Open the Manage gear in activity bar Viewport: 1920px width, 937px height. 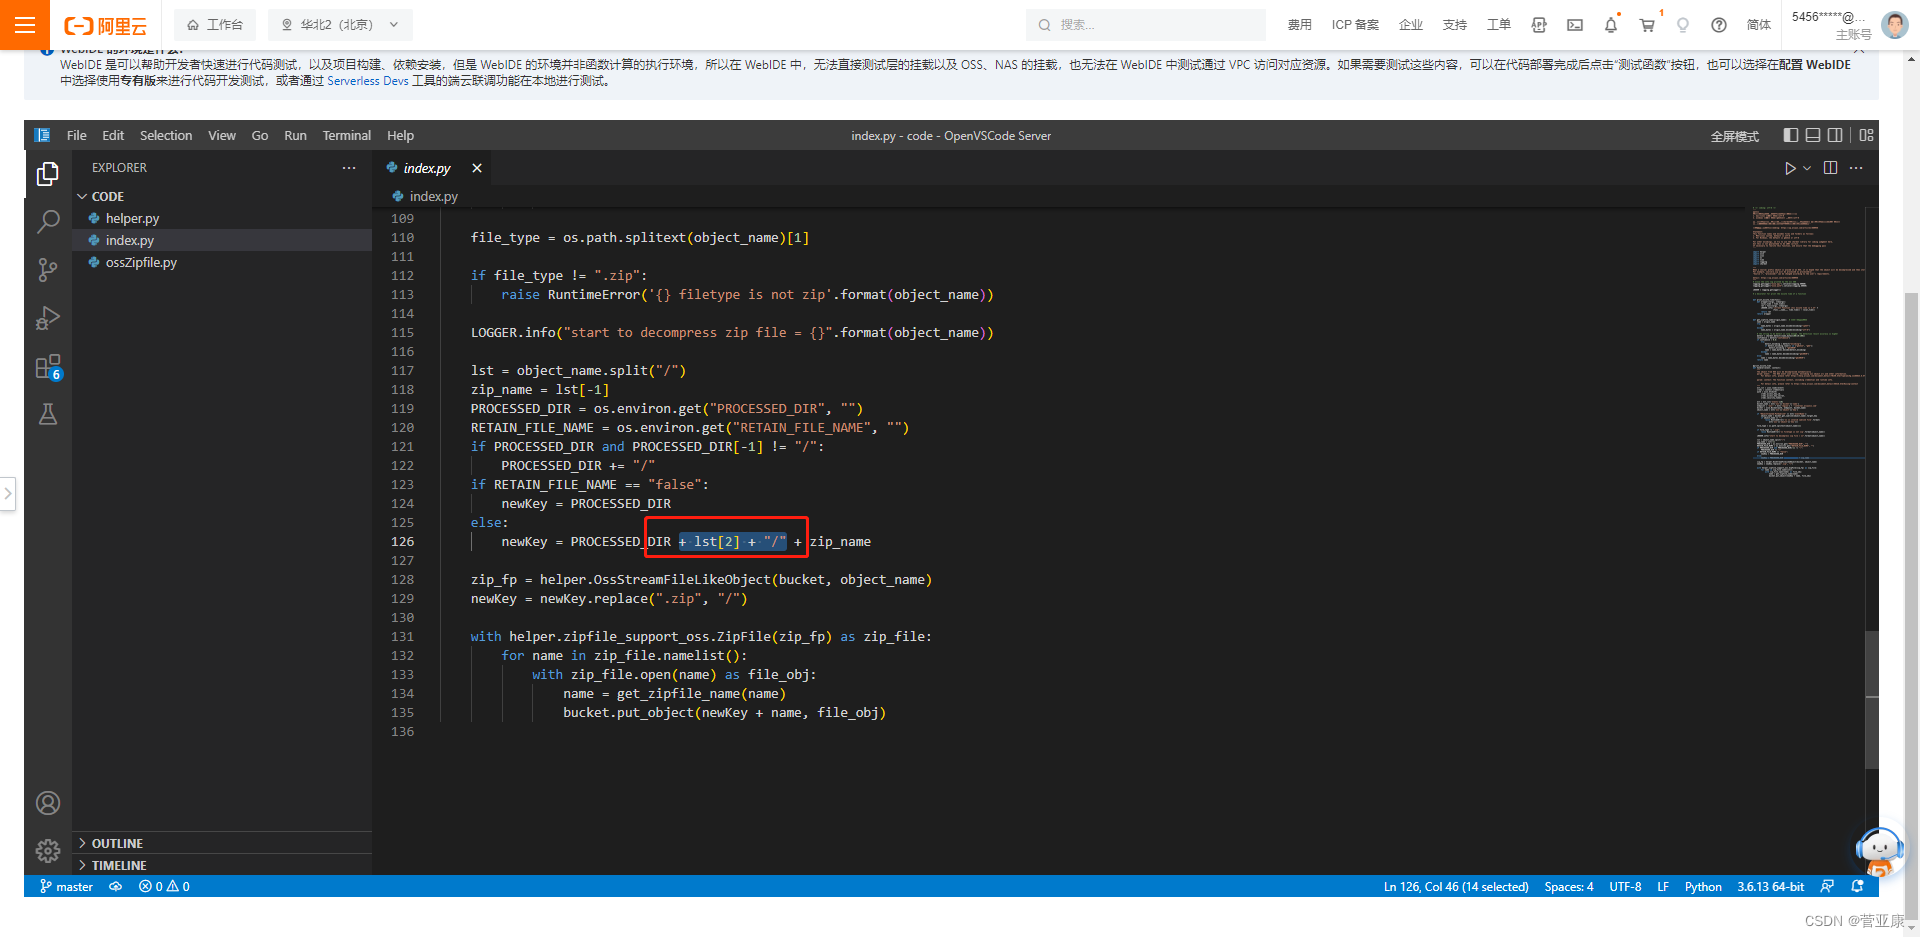48,851
